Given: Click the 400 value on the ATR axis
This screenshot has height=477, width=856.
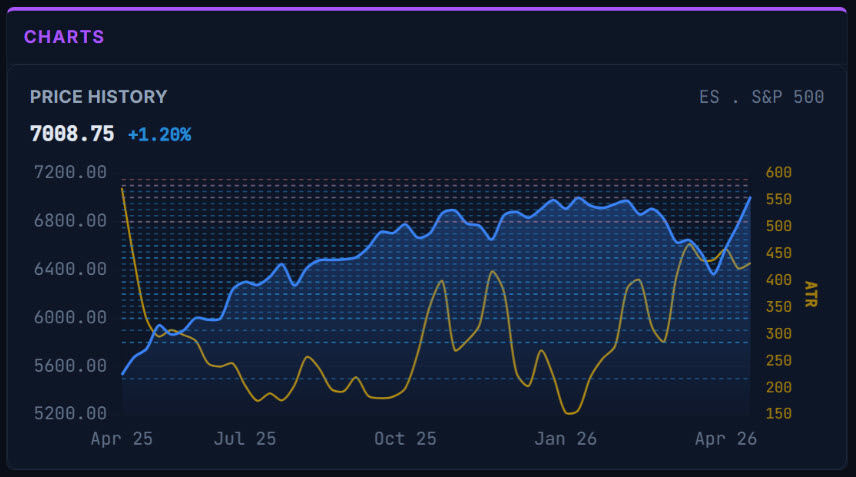Looking at the screenshot, I should click(x=779, y=280).
